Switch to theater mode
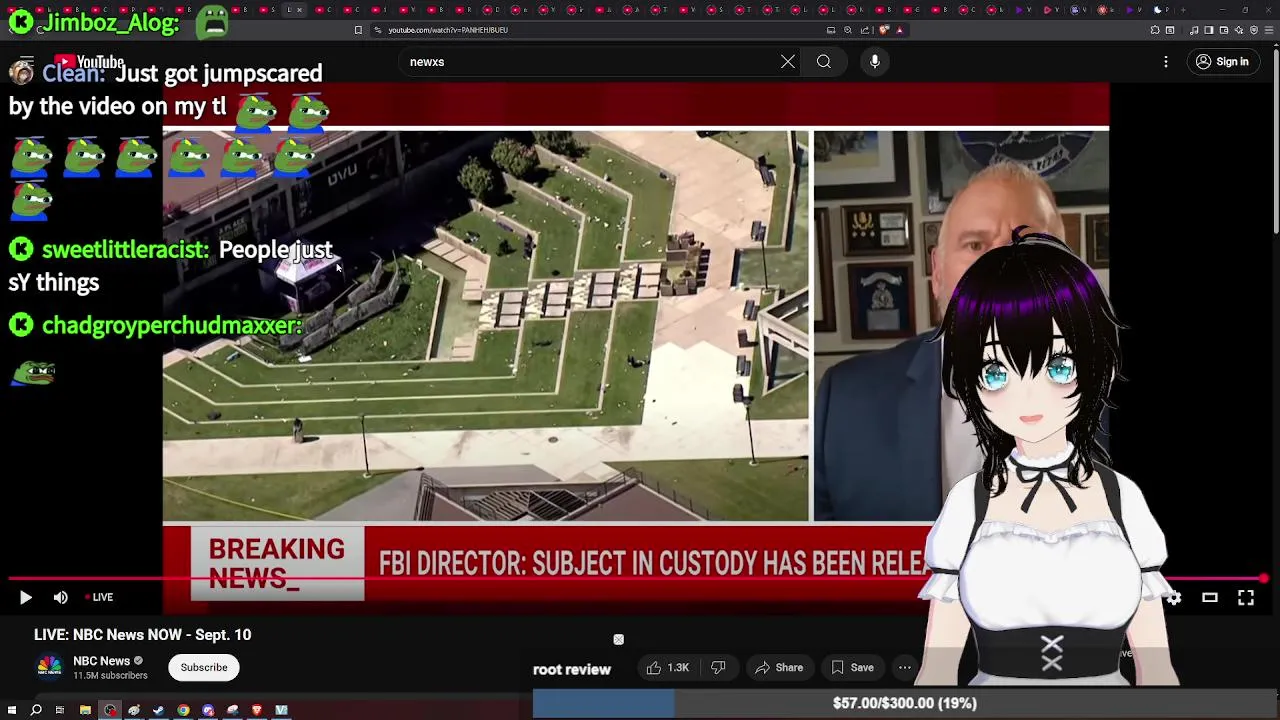Viewport: 1280px width, 720px height. [x=1210, y=597]
